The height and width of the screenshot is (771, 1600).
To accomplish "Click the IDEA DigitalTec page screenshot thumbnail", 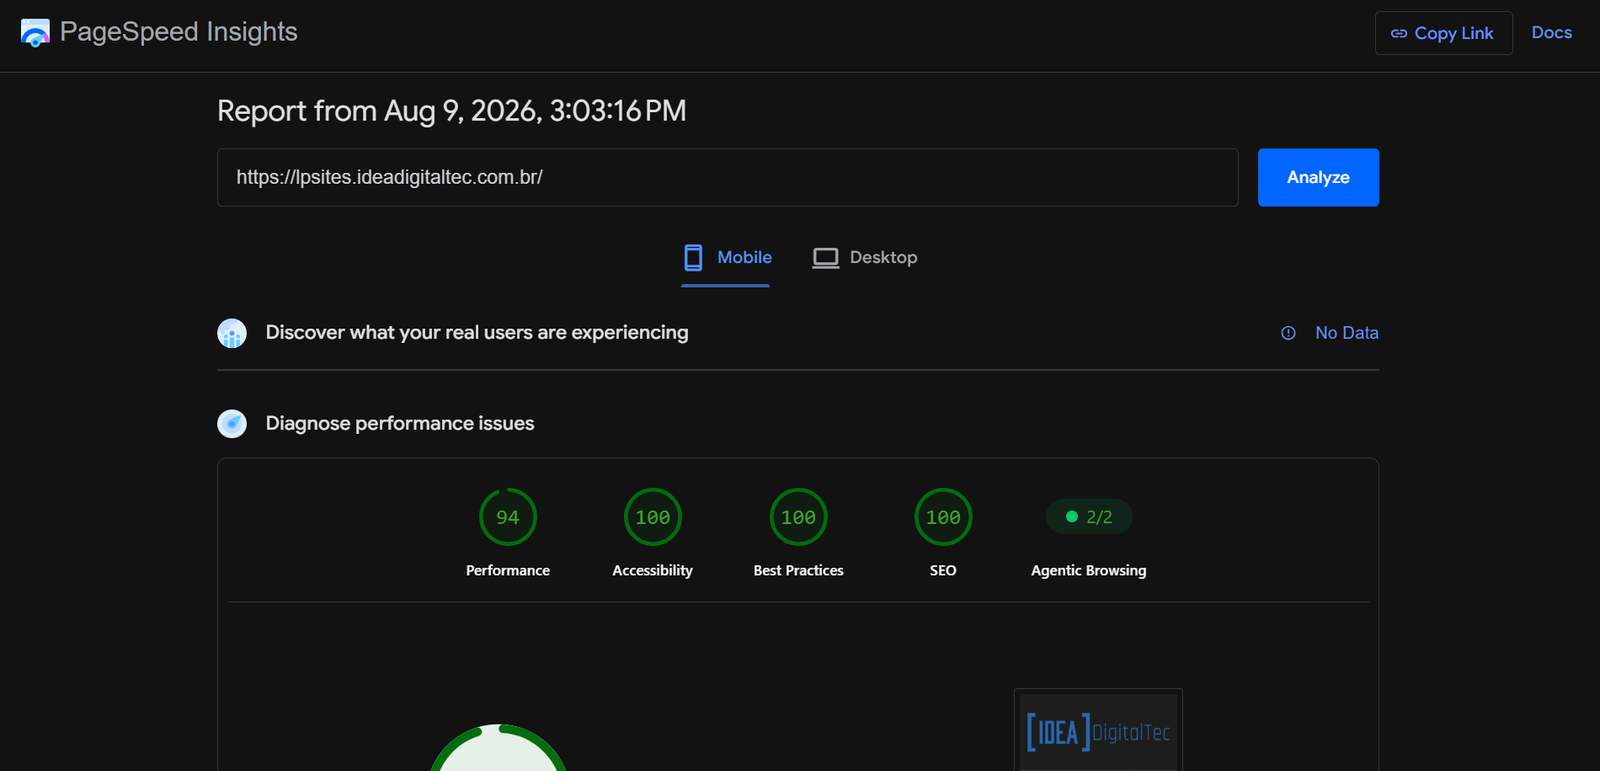I will [1098, 730].
